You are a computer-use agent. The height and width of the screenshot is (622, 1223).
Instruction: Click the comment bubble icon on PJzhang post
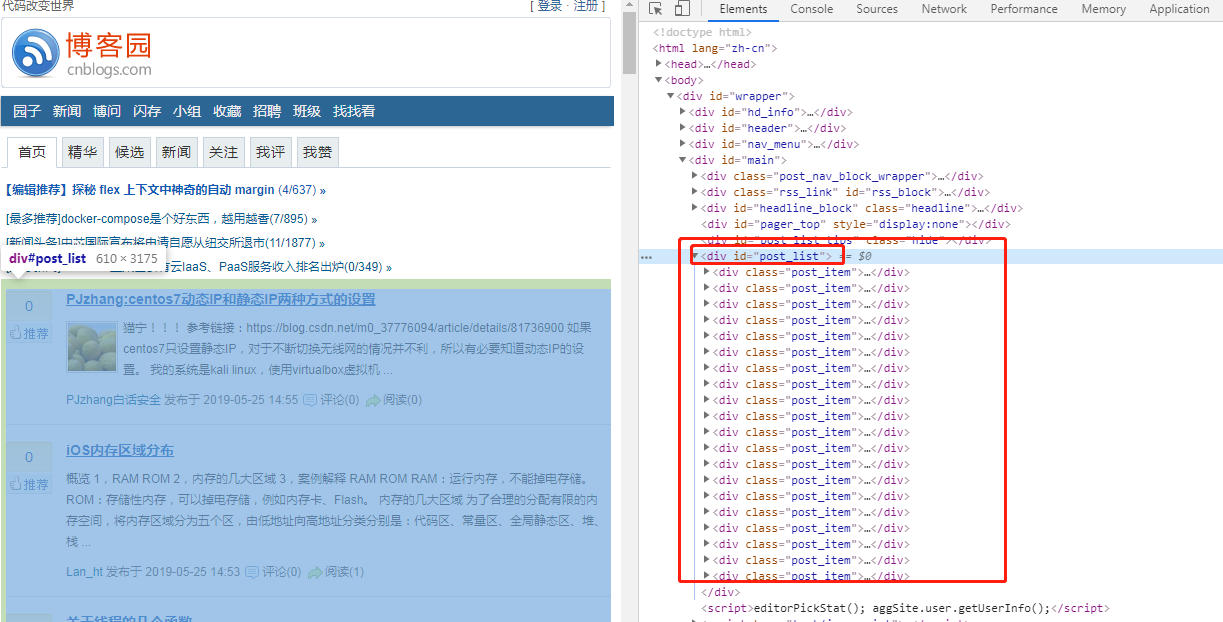point(310,400)
